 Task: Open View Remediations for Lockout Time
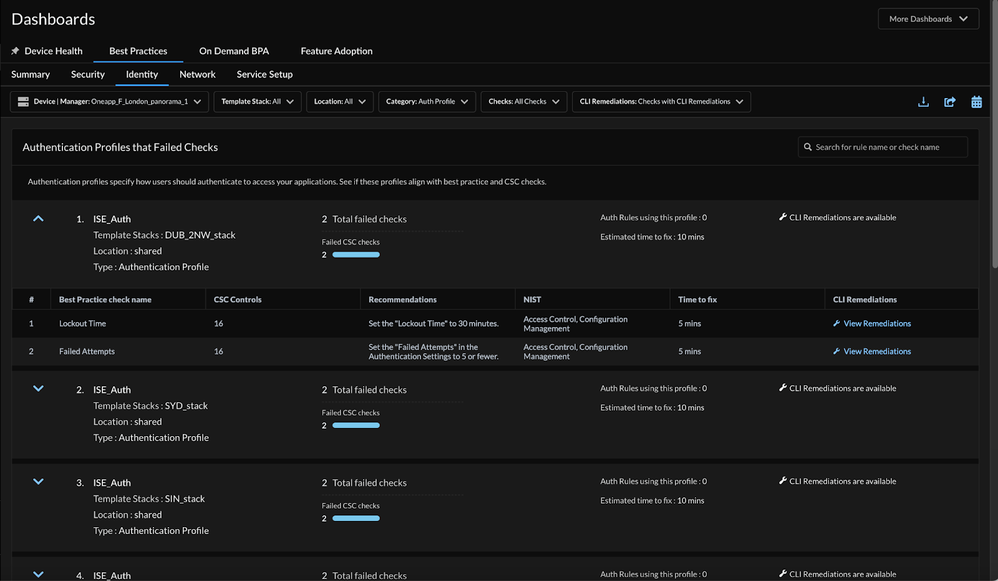coord(877,324)
